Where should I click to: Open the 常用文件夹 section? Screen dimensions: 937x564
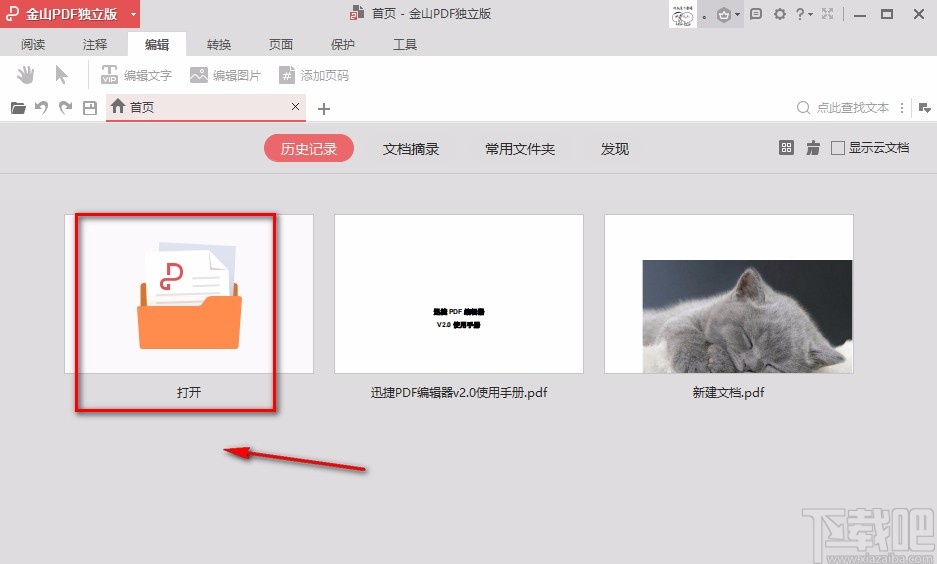click(520, 149)
